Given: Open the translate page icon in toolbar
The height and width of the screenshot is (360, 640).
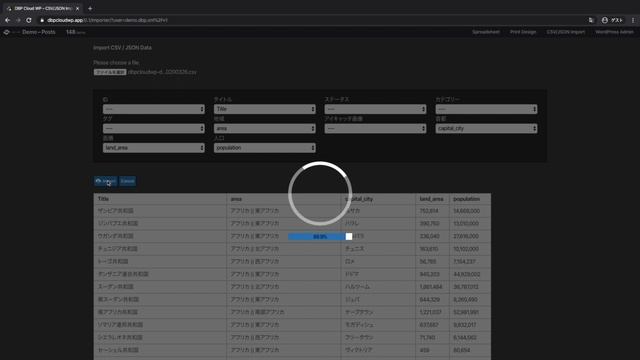Looking at the screenshot, I should [591, 20].
